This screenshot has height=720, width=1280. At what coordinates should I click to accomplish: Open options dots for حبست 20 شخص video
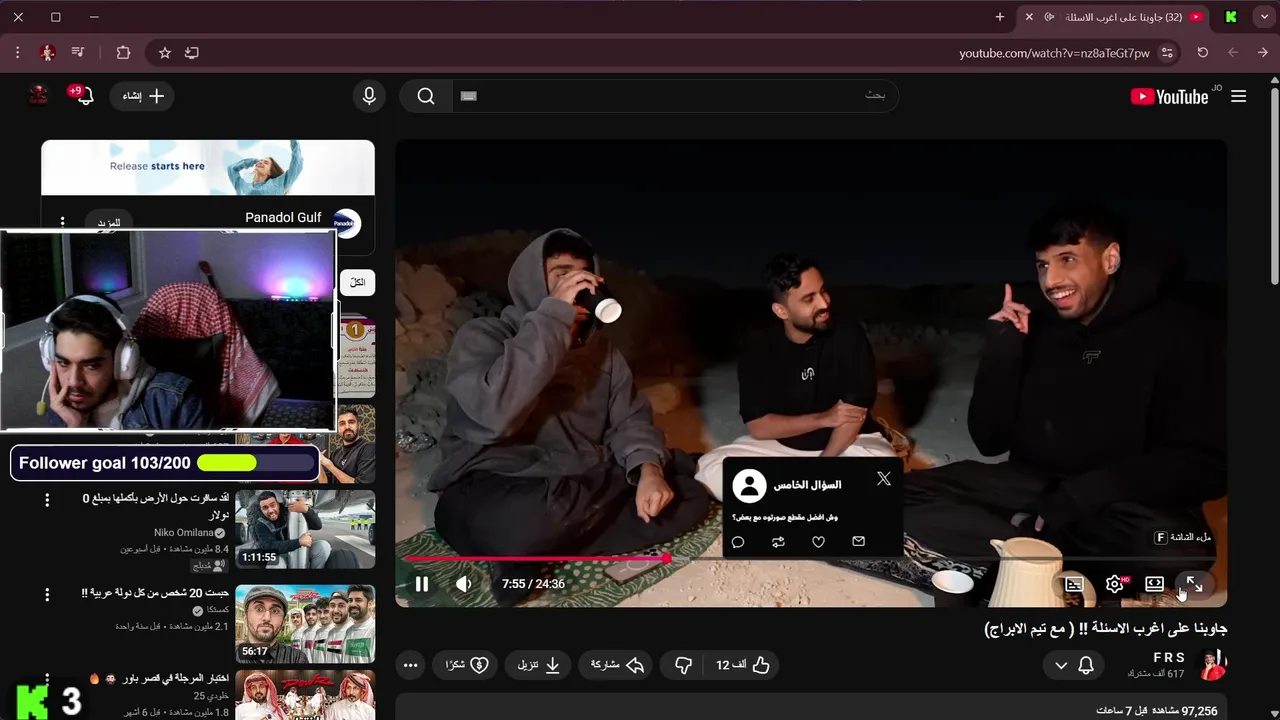[x=47, y=595]
